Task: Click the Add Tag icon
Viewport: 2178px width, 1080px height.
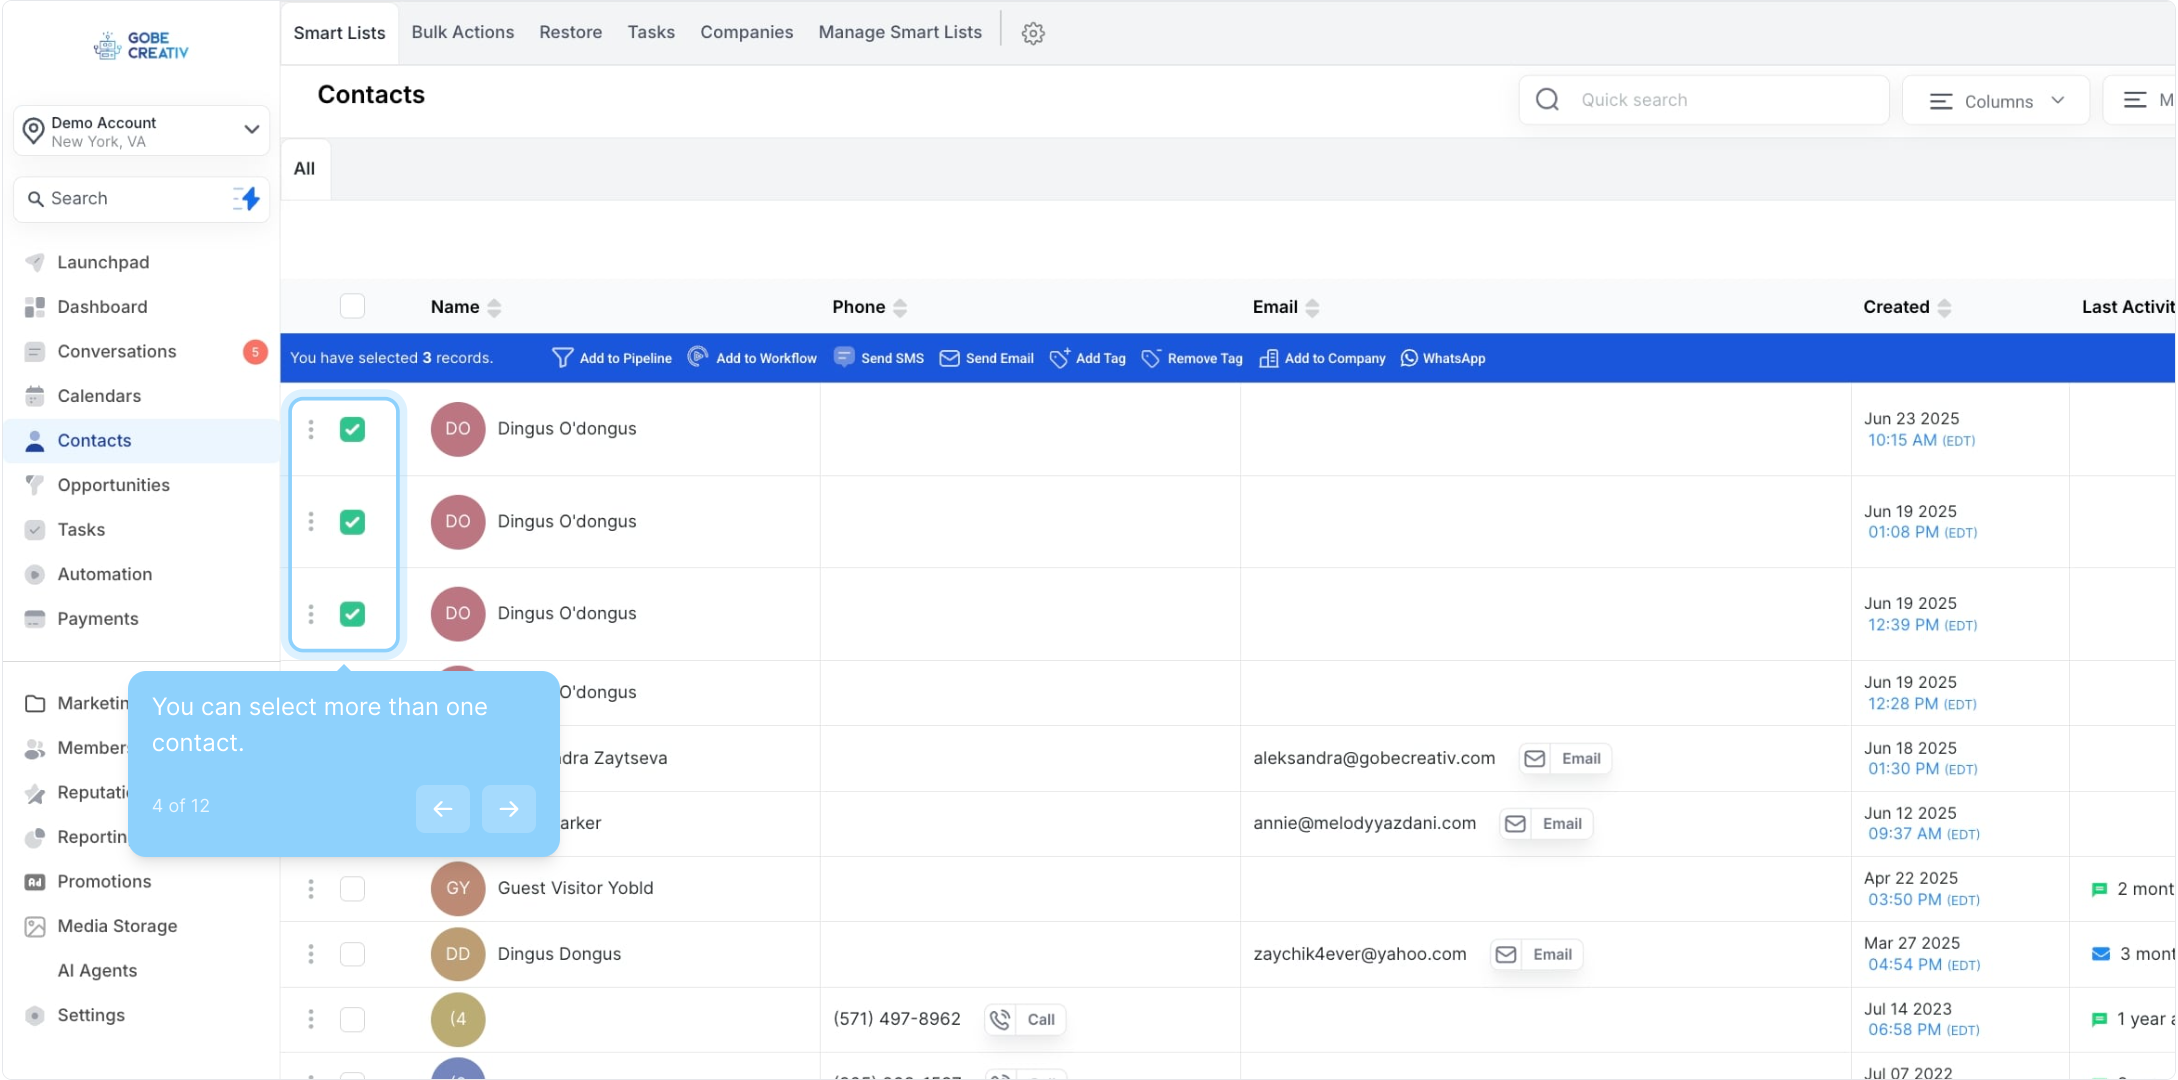Action: tap(1059, 358)
